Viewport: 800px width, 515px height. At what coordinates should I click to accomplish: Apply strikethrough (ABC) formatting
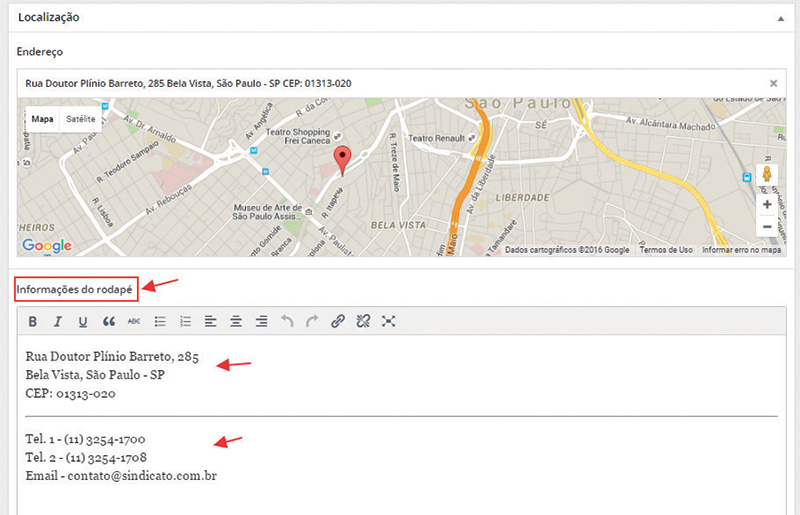[x=134, y=322]
